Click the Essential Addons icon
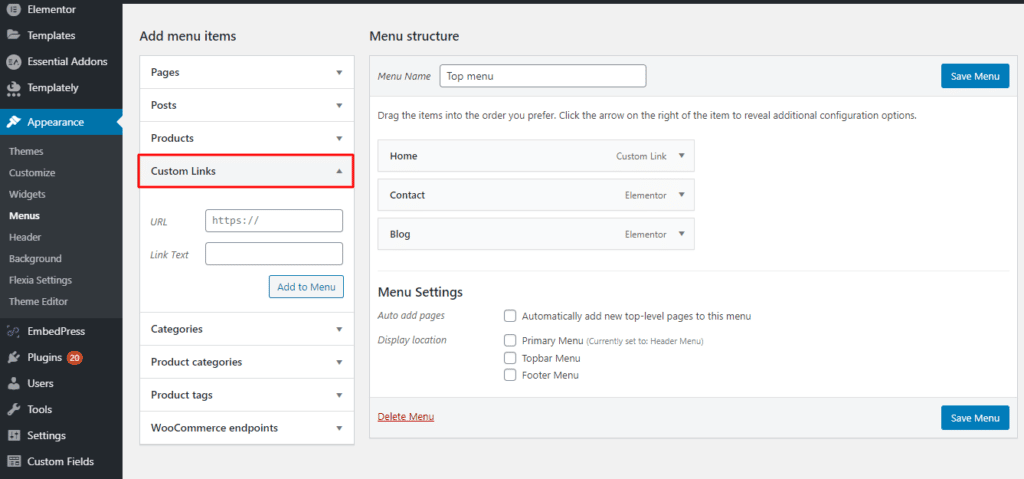1024x479 pixels. tap(13, 61)
